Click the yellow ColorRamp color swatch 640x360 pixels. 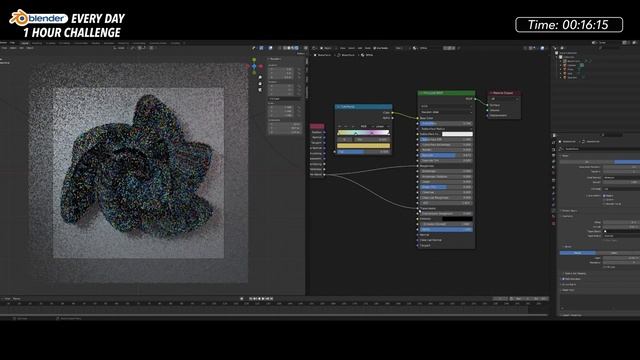tap(363, 146)
